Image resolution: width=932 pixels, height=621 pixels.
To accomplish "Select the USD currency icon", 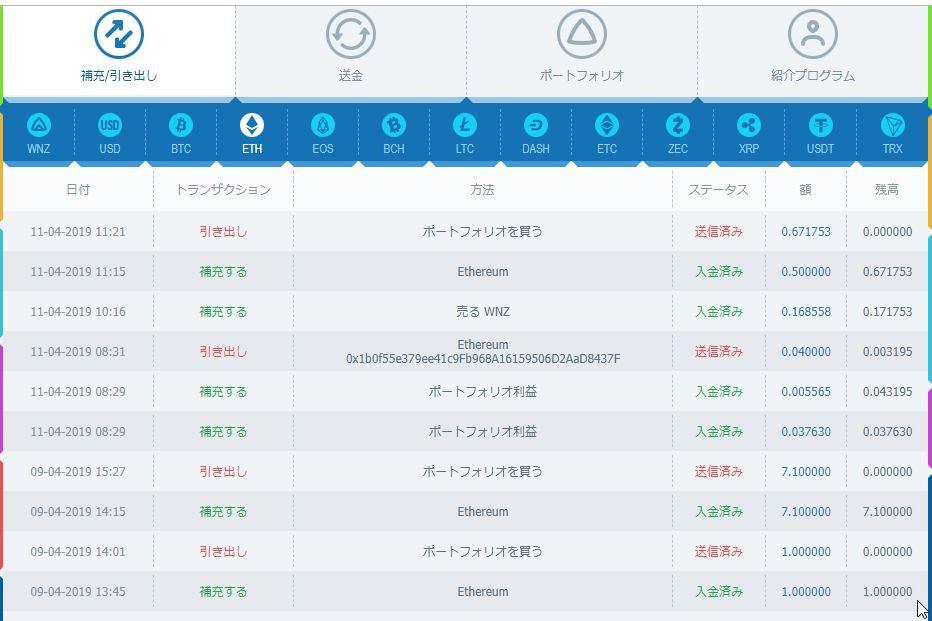I will (110, 133).
